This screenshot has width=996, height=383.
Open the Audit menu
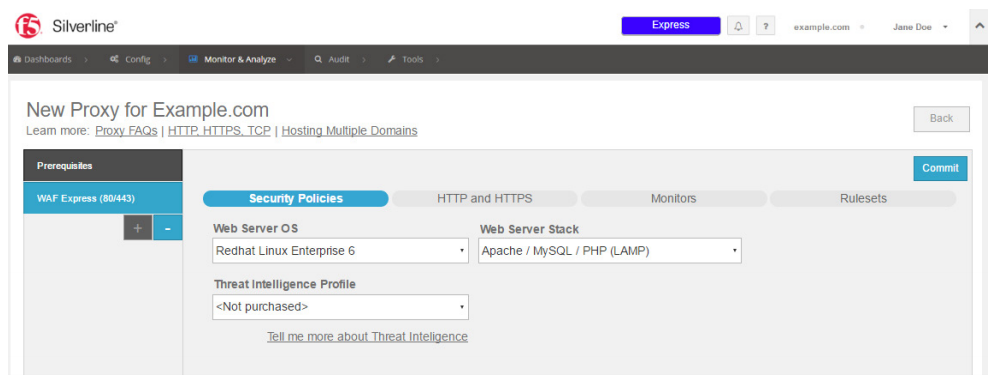click(x=340, y=60)
